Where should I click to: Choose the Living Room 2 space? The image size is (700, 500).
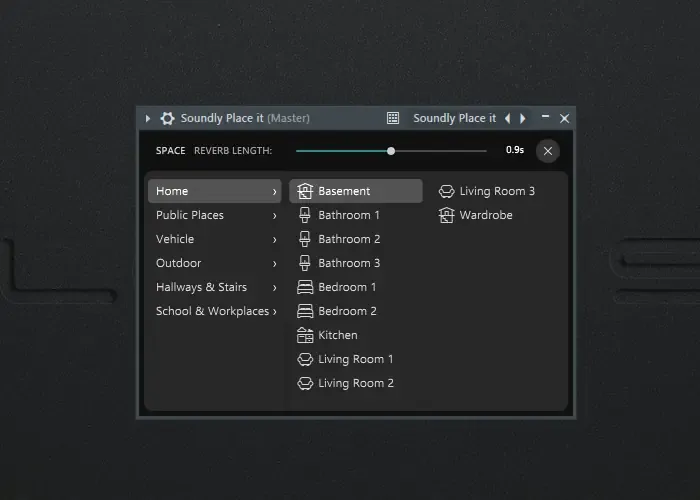[x=356, y=383]
